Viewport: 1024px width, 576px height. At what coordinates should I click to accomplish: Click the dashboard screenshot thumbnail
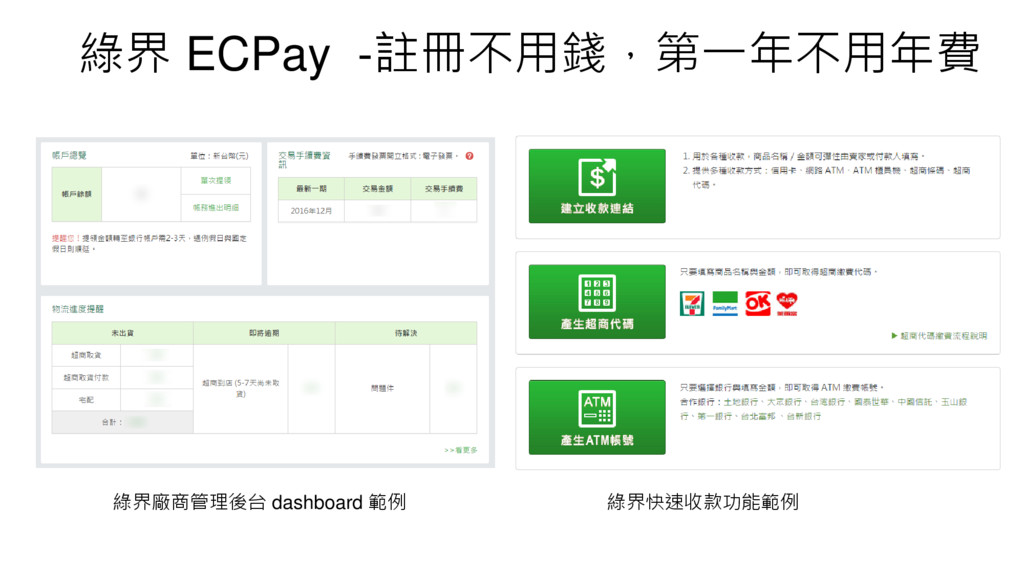pyautogui.click(x=265, y=302)
